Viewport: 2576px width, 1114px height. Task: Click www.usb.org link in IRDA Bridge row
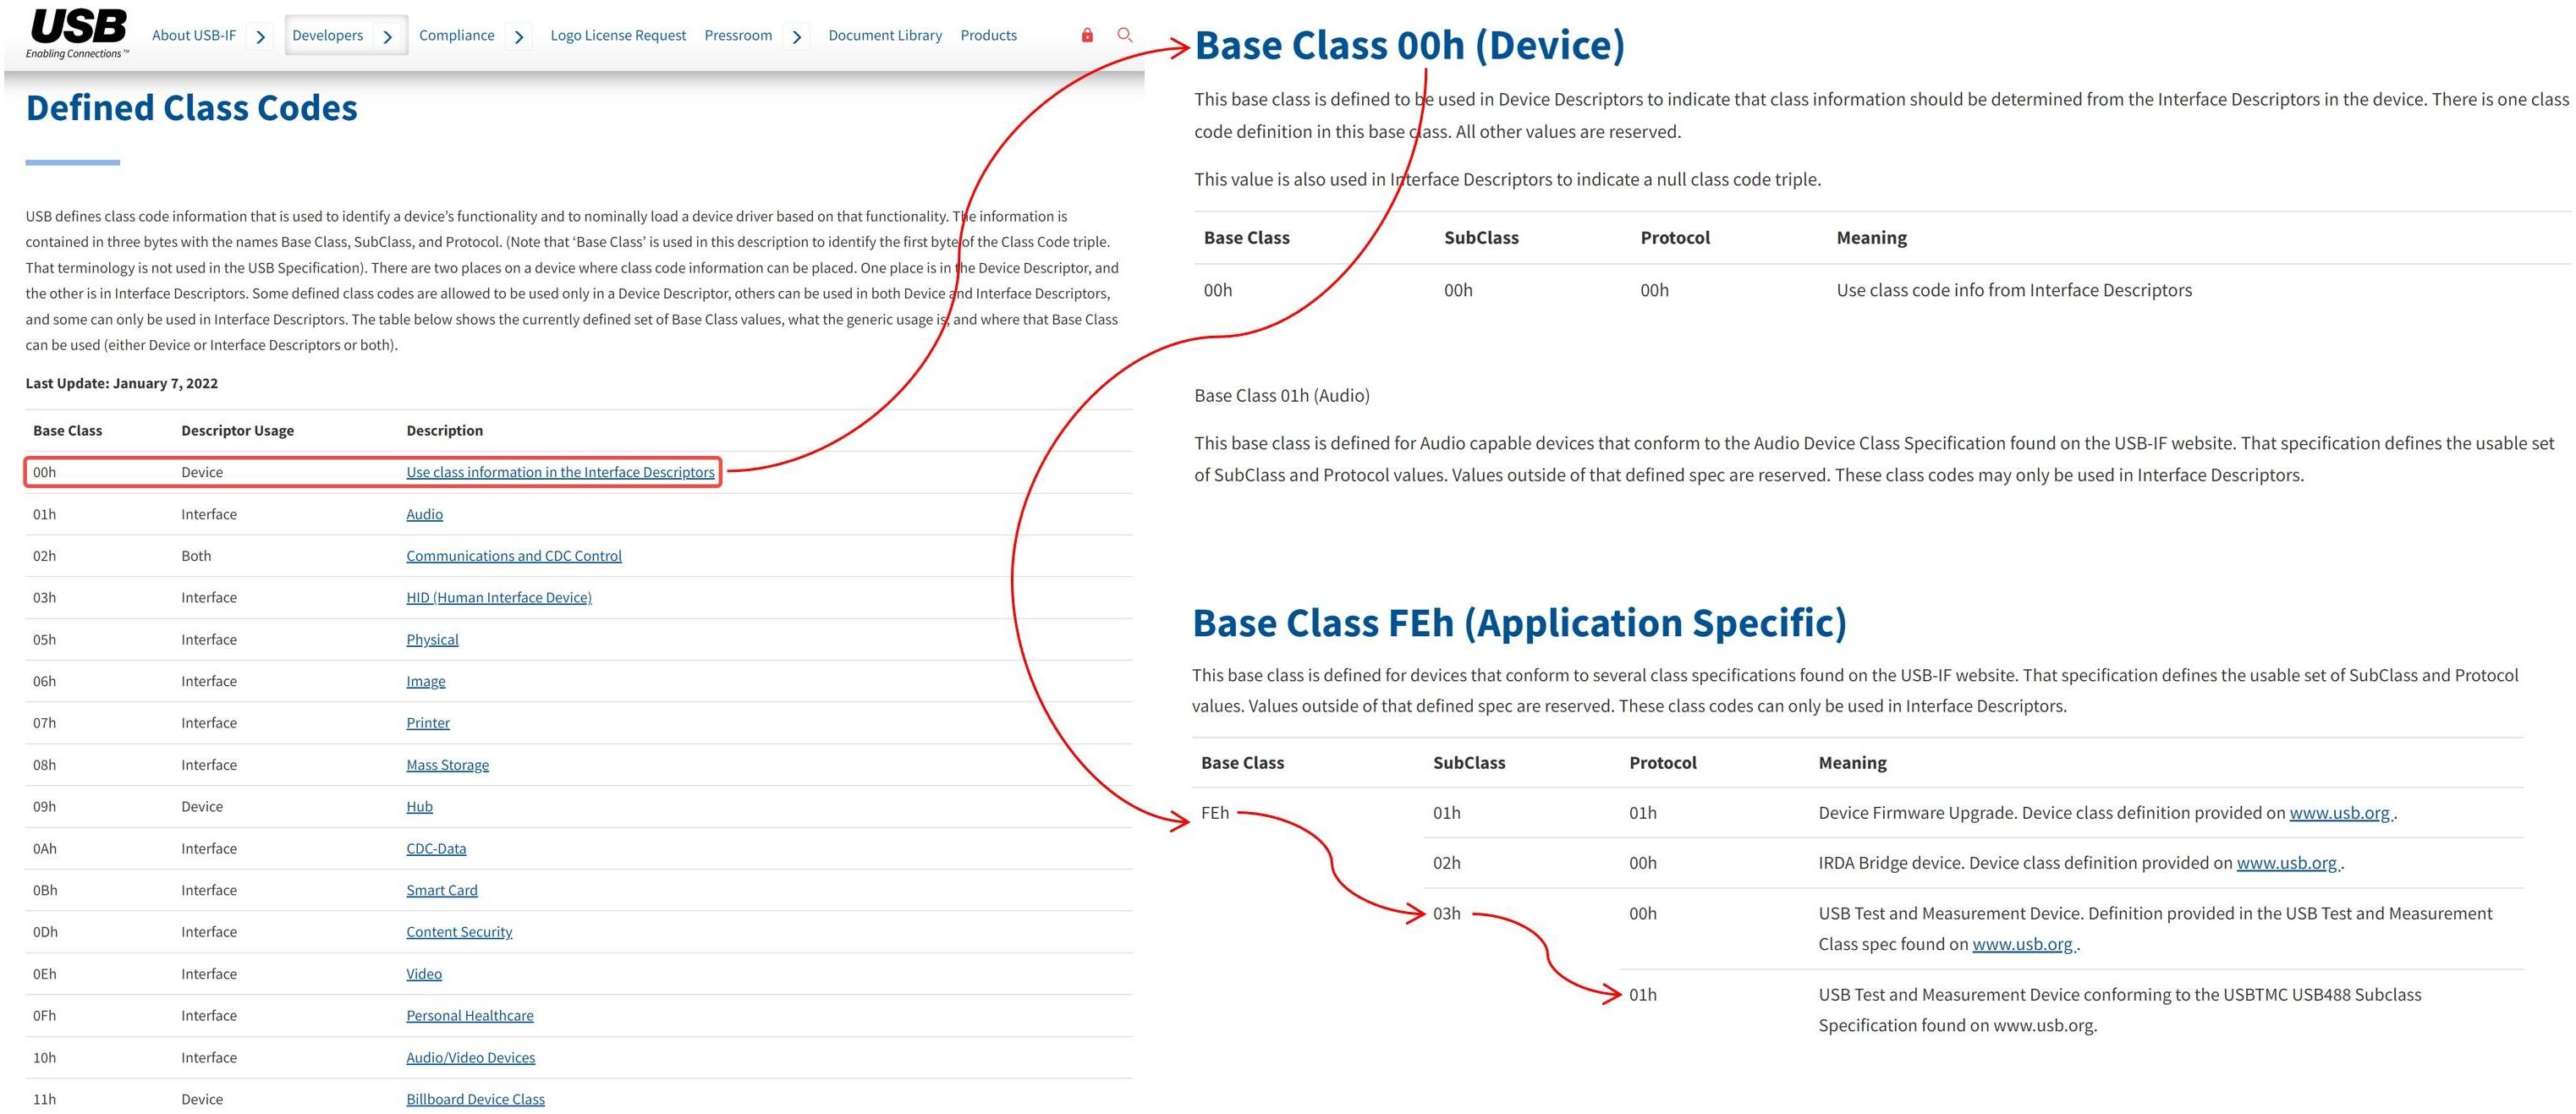tap(2286, 863)
